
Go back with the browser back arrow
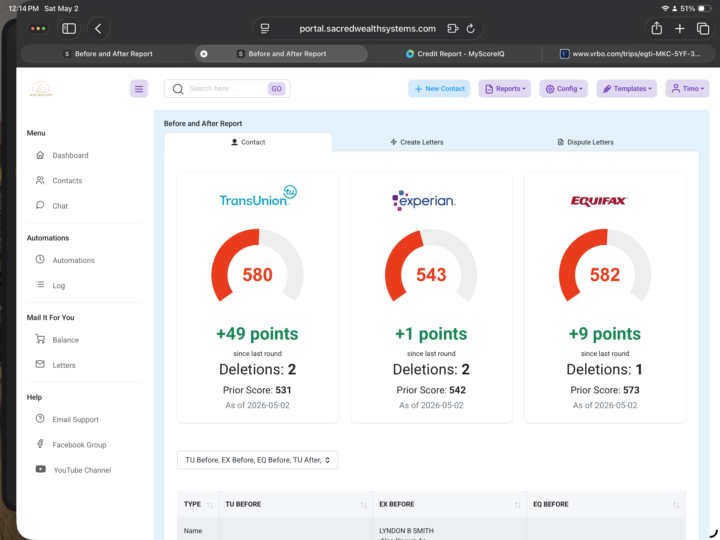98,28
